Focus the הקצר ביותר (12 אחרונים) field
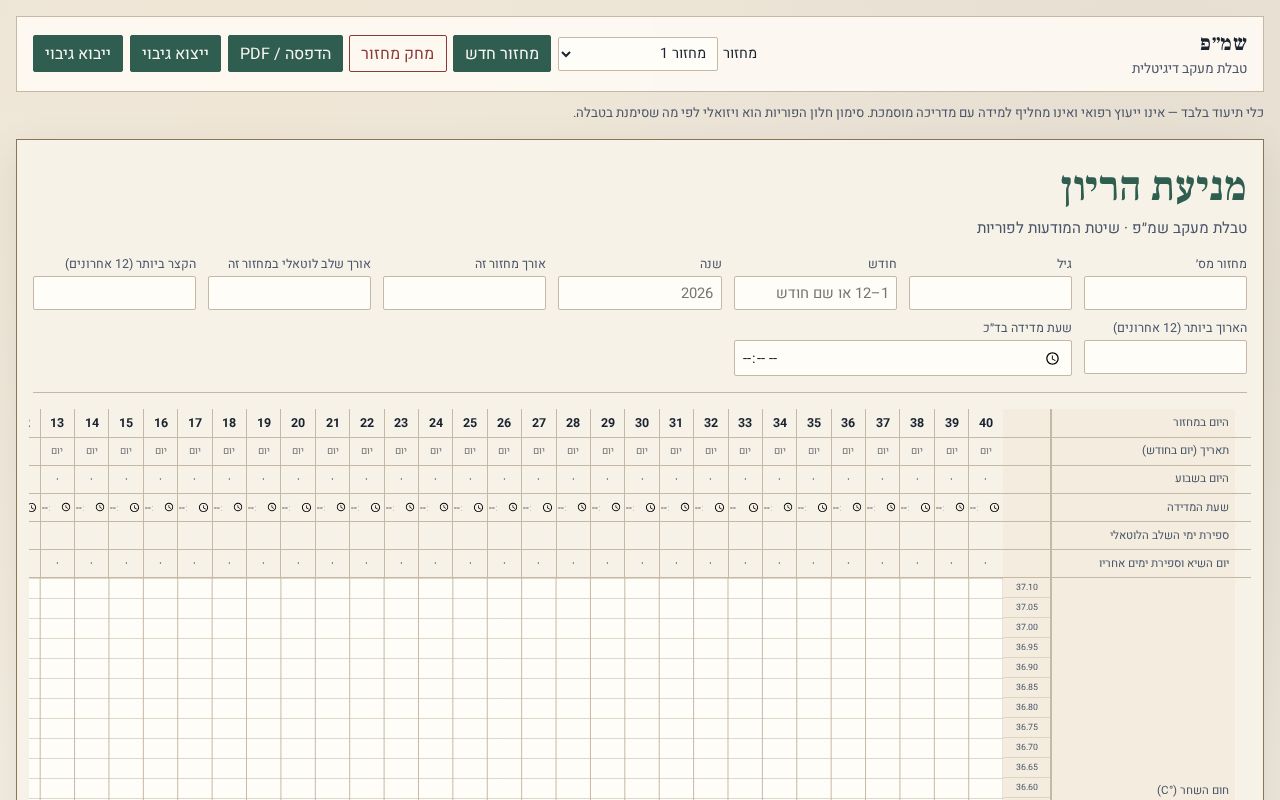 click(x=114, y=293)
